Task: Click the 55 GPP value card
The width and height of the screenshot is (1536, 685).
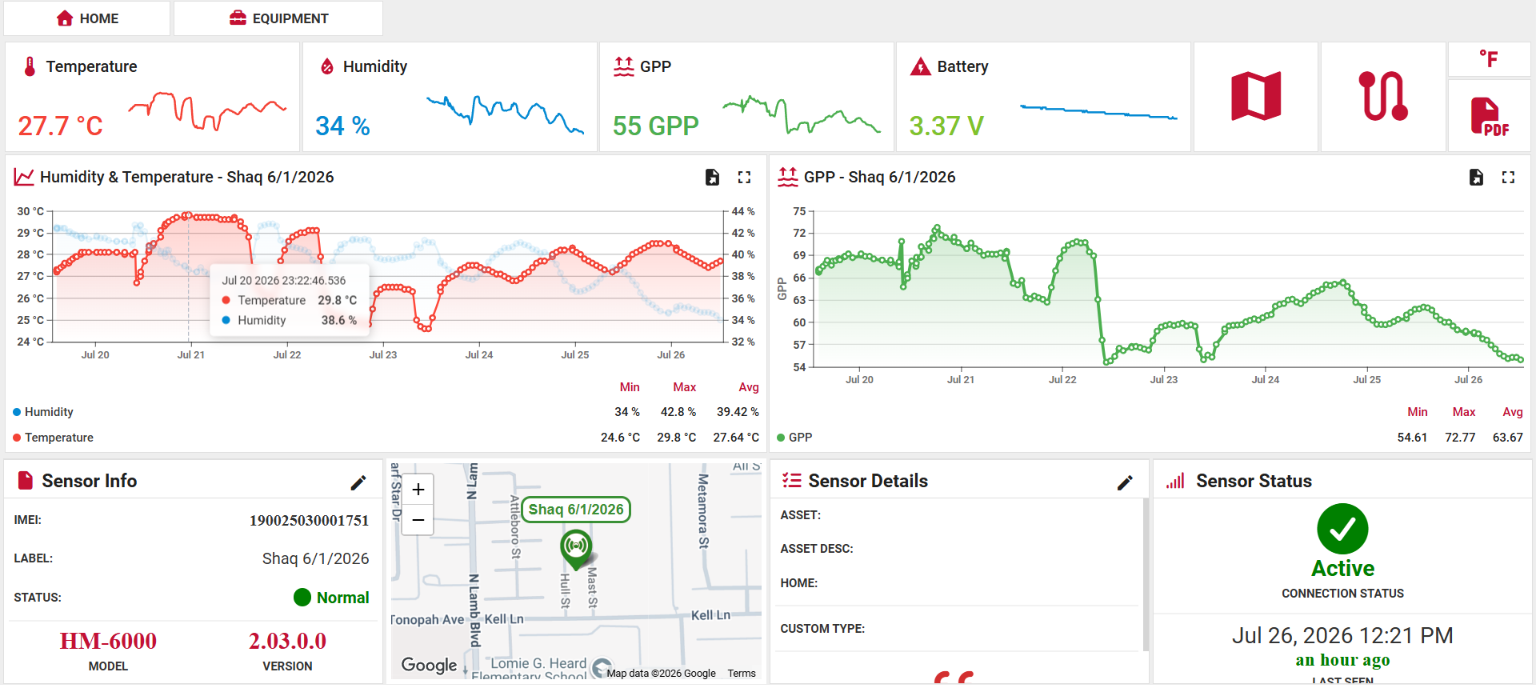Action: [746, 97]
